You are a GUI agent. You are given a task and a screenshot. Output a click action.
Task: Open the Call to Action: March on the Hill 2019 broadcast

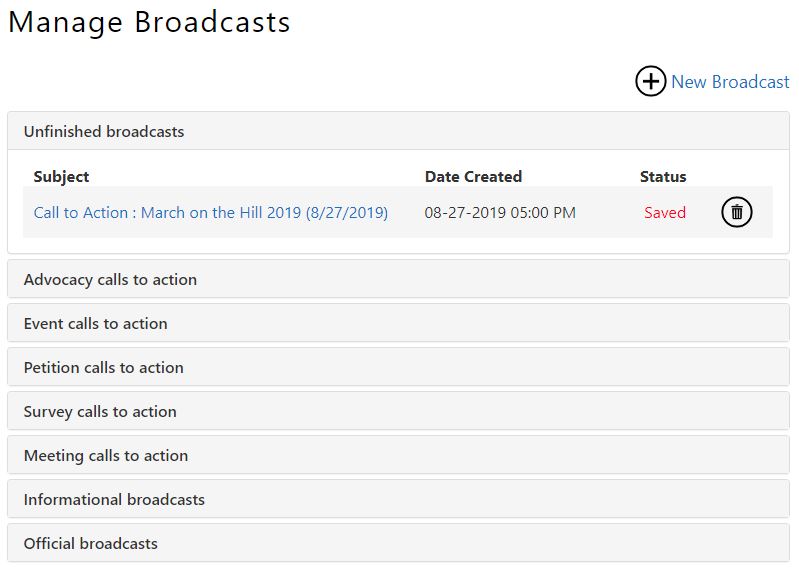210,212
